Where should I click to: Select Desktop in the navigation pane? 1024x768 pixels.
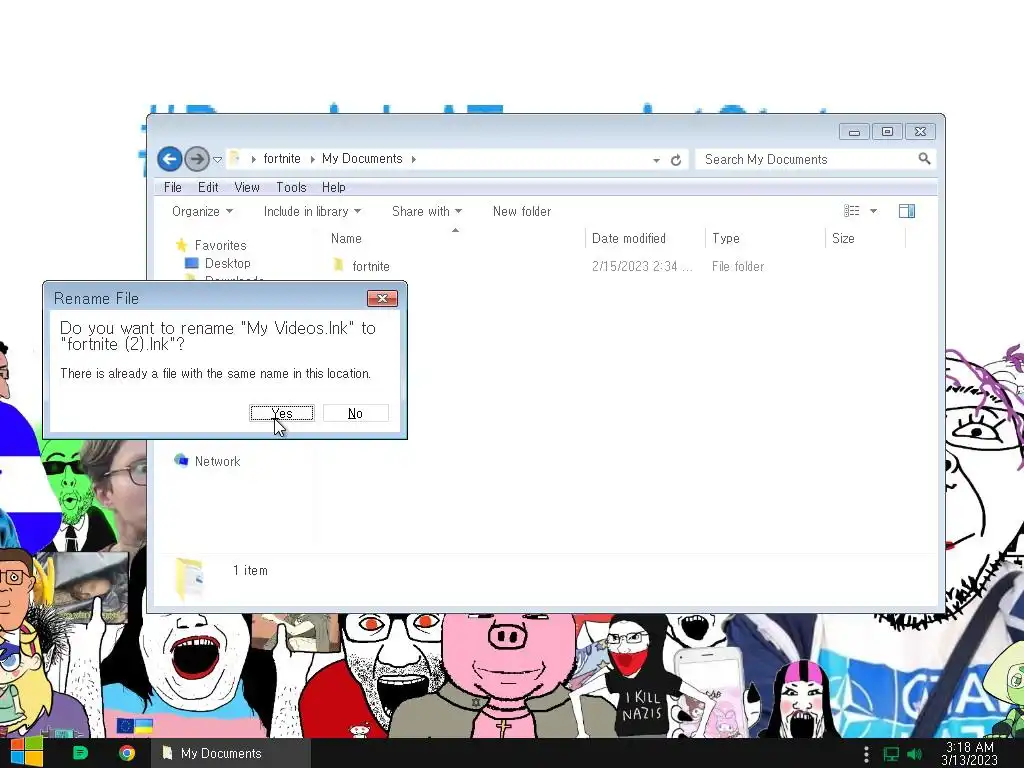[x=227, y=263]
